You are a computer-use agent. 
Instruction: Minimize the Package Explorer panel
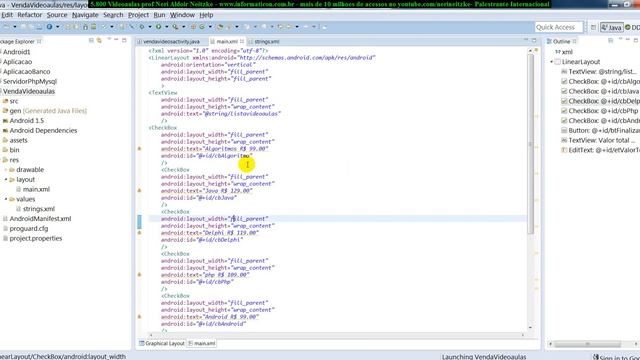[x=116, y=40]
